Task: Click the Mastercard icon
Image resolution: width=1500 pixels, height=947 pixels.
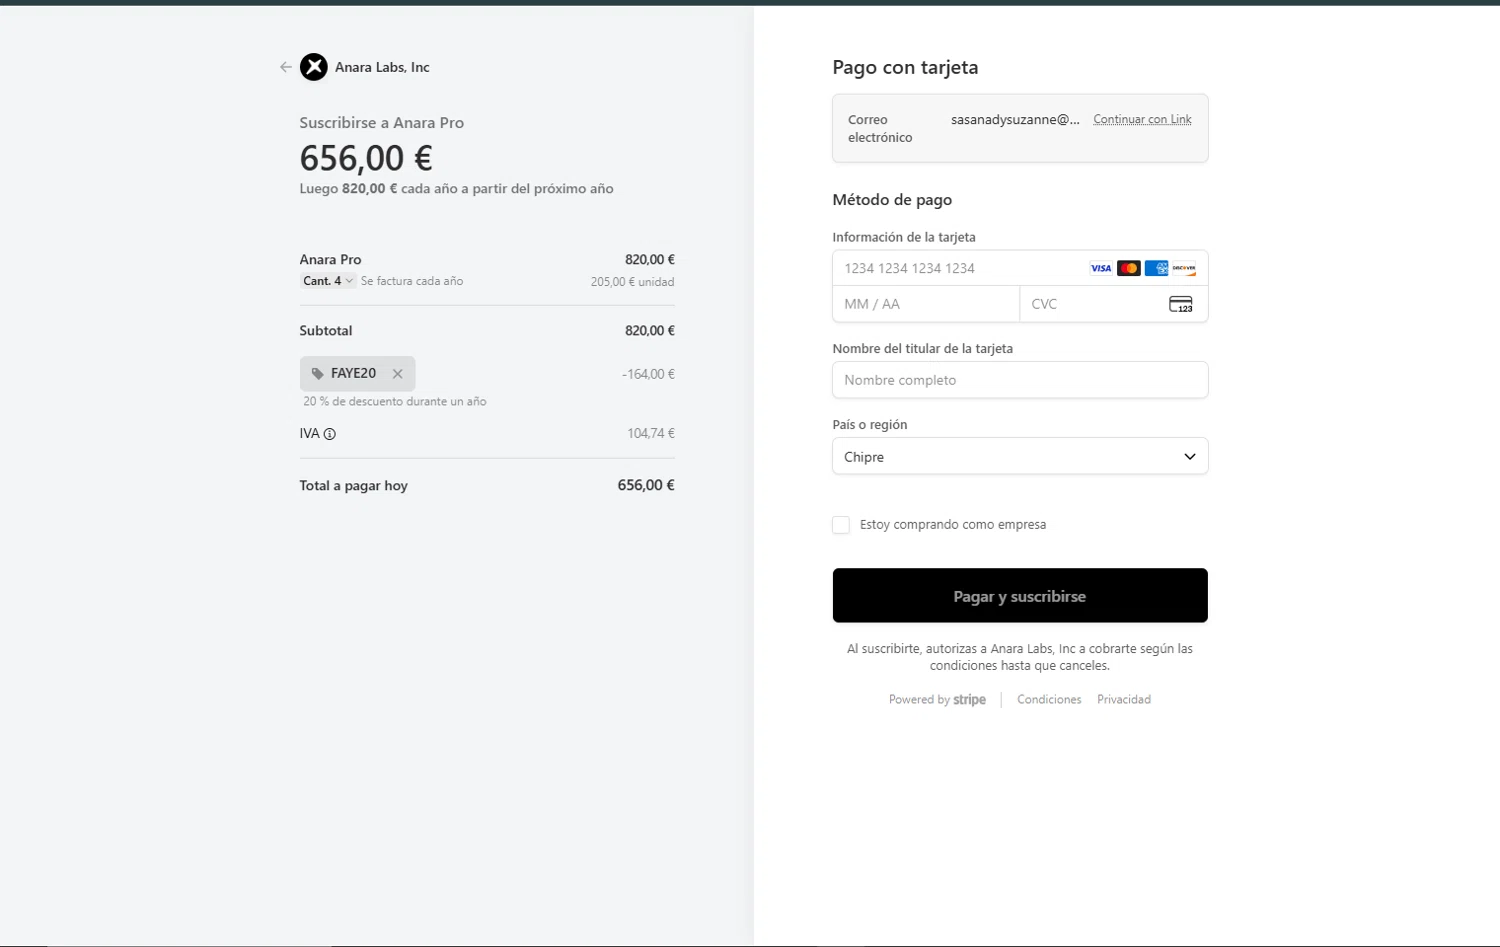Action: point(1129,268)
